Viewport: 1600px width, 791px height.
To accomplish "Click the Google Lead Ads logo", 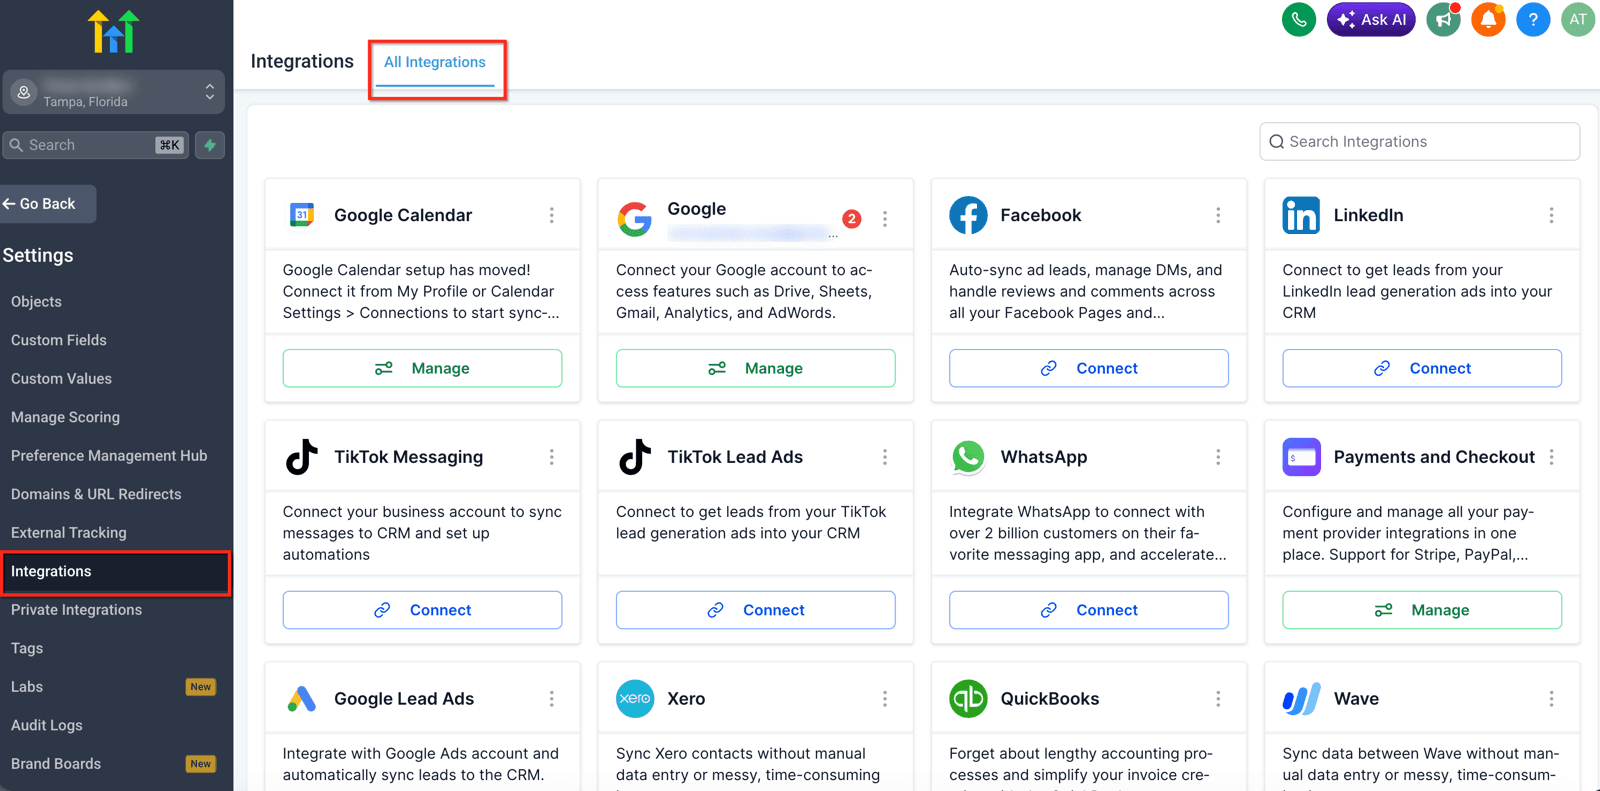I will click(302, 699).
